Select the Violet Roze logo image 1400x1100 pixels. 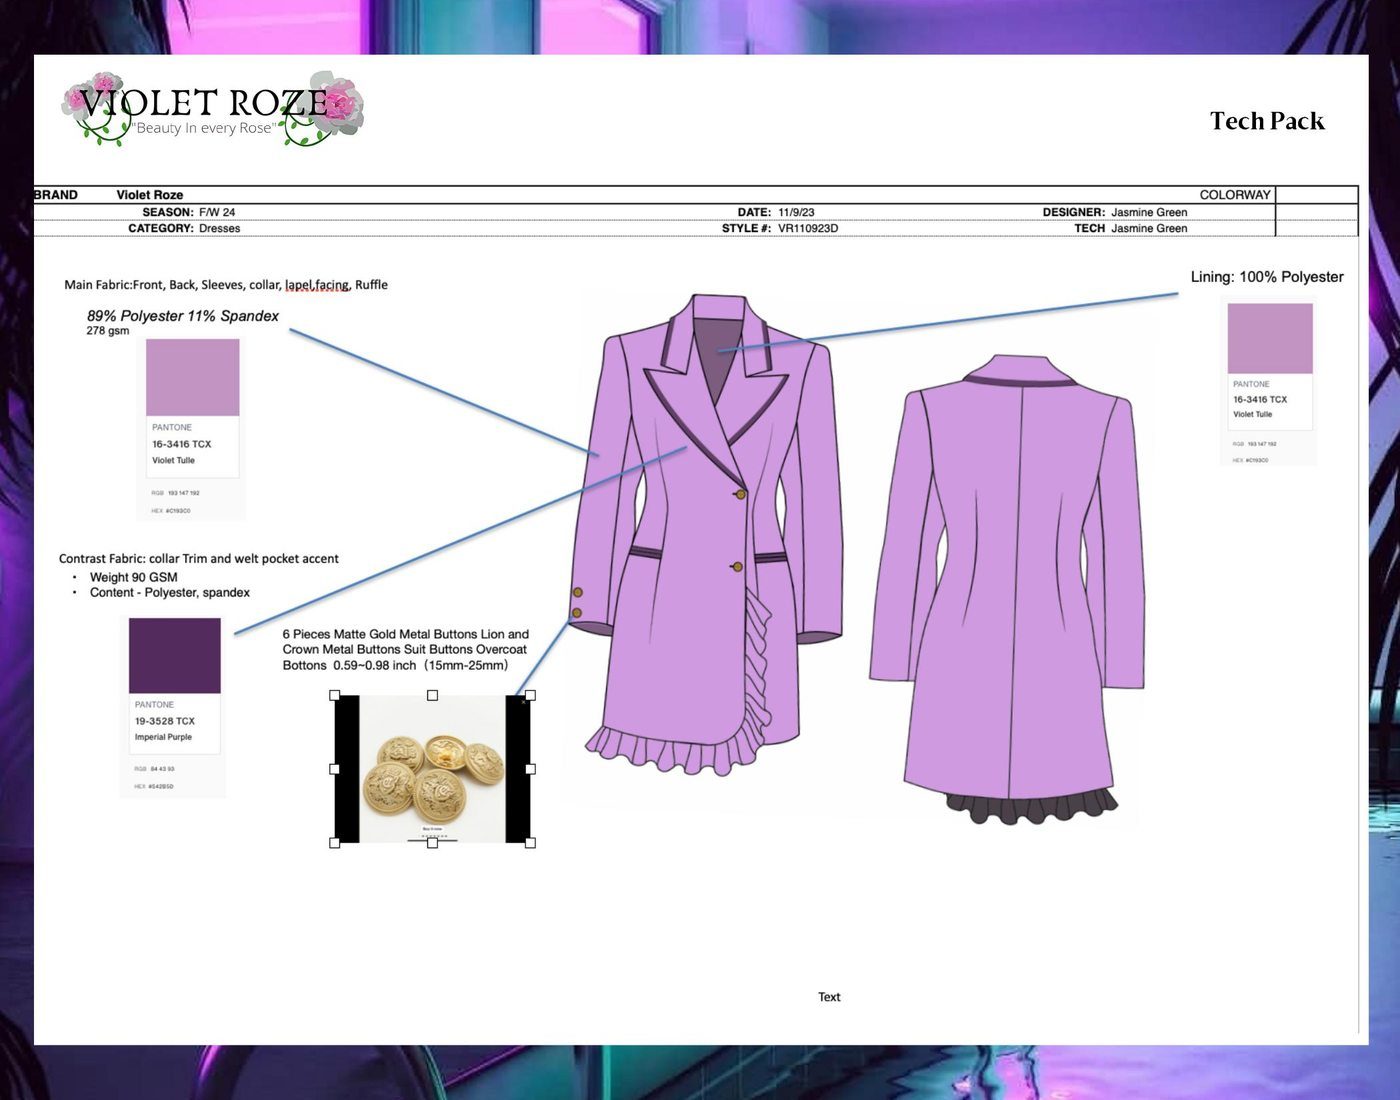(213, 108)
